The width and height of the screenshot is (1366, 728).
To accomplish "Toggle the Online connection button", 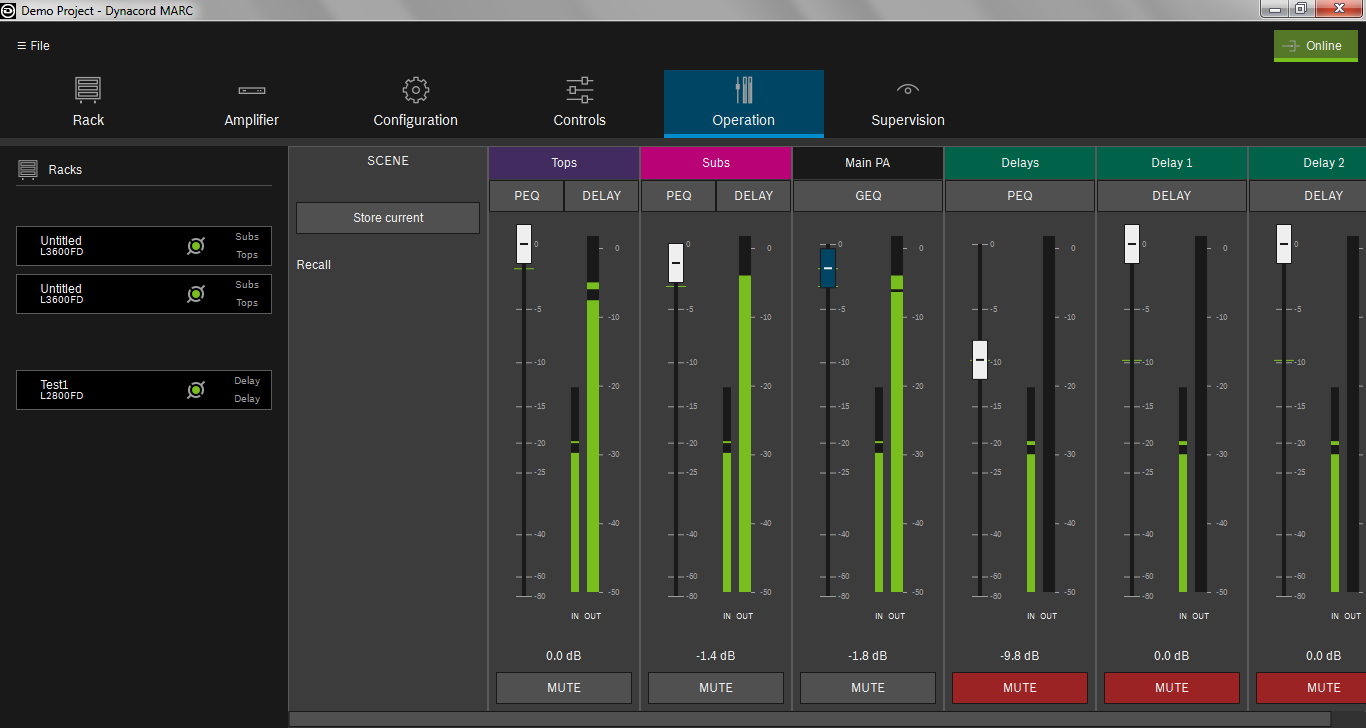I will pyautogui.click(x=1315, y=46).
